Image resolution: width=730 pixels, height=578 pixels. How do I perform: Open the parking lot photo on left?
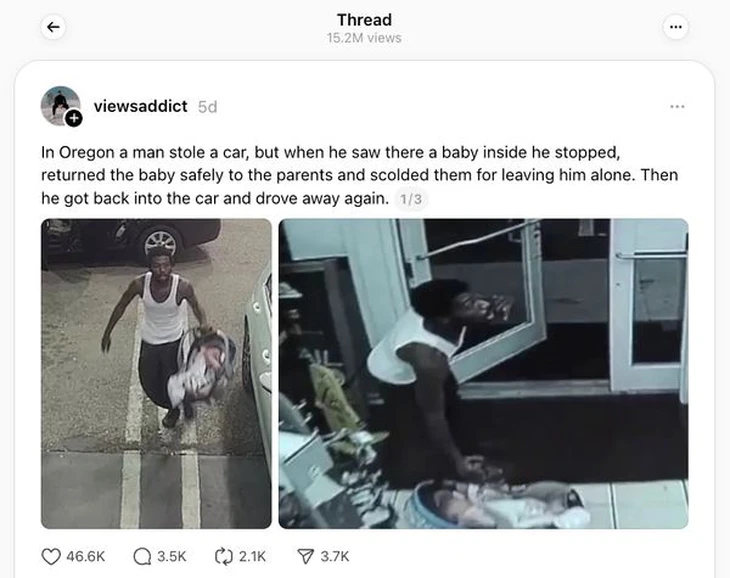[x=156, y=374]
